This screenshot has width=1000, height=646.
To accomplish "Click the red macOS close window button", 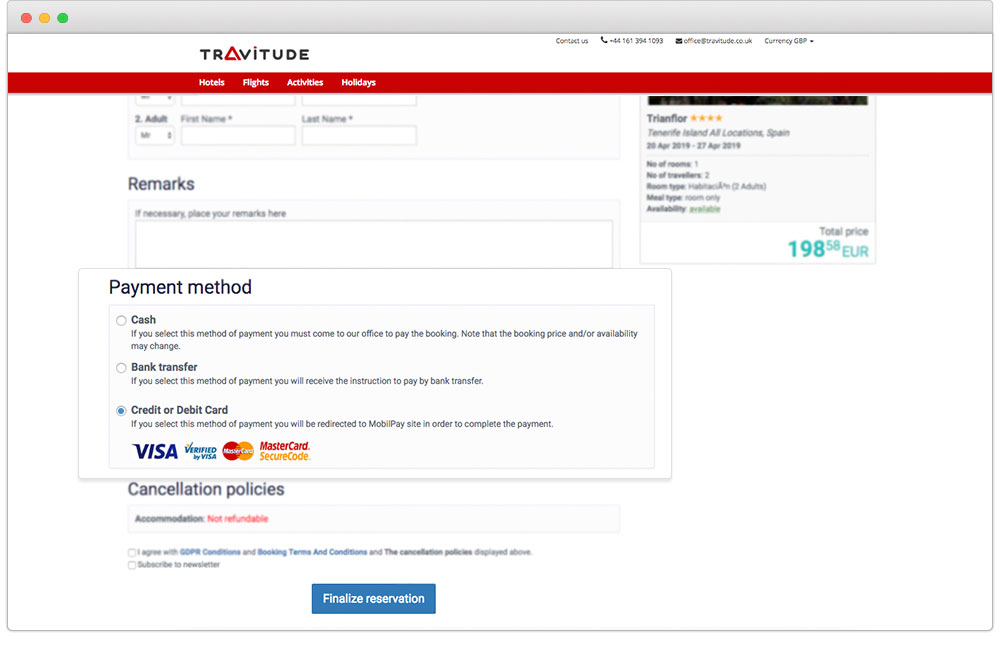I will pyautogui.click(x=26, y=18).
